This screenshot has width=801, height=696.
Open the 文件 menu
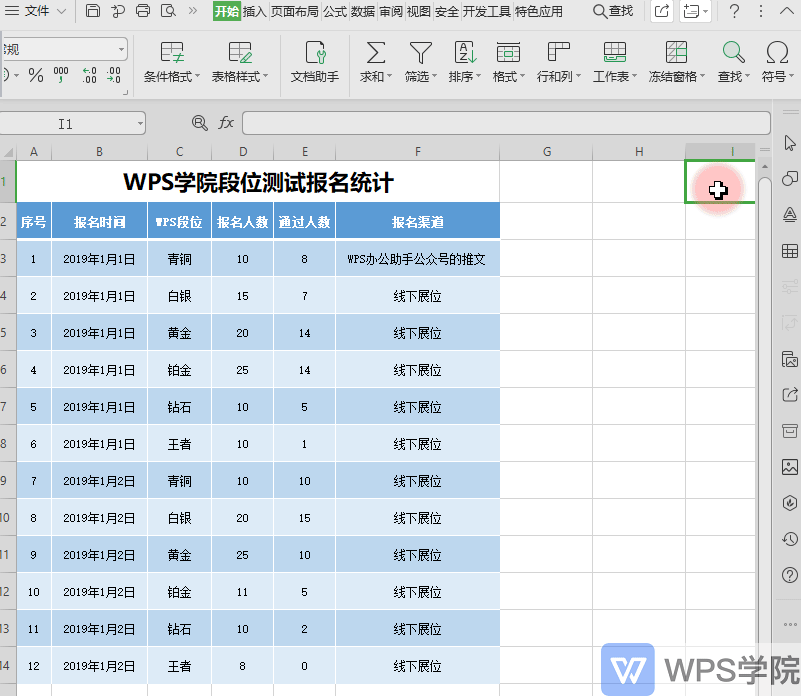coord(35,11)
